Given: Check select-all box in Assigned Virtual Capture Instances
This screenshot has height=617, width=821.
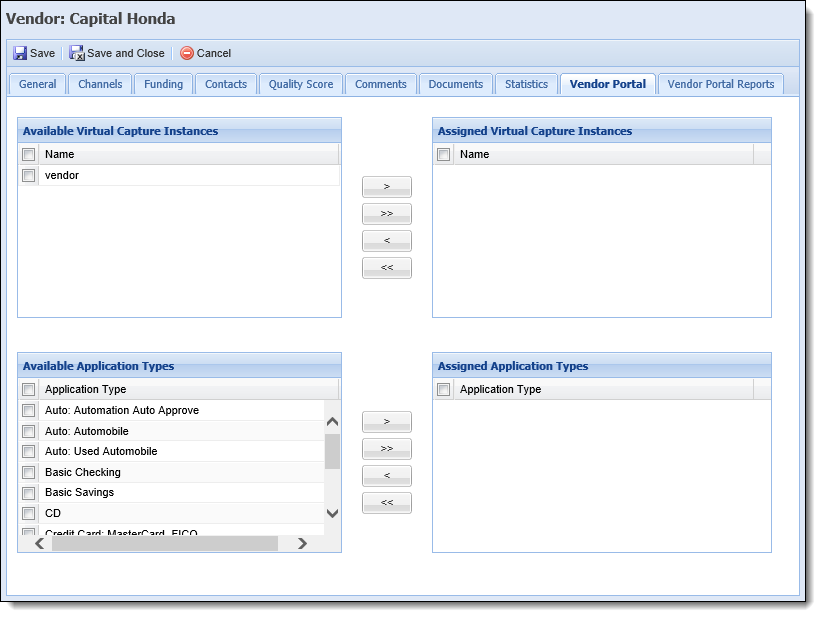Looking at the screenshot, I should point(443,155).
